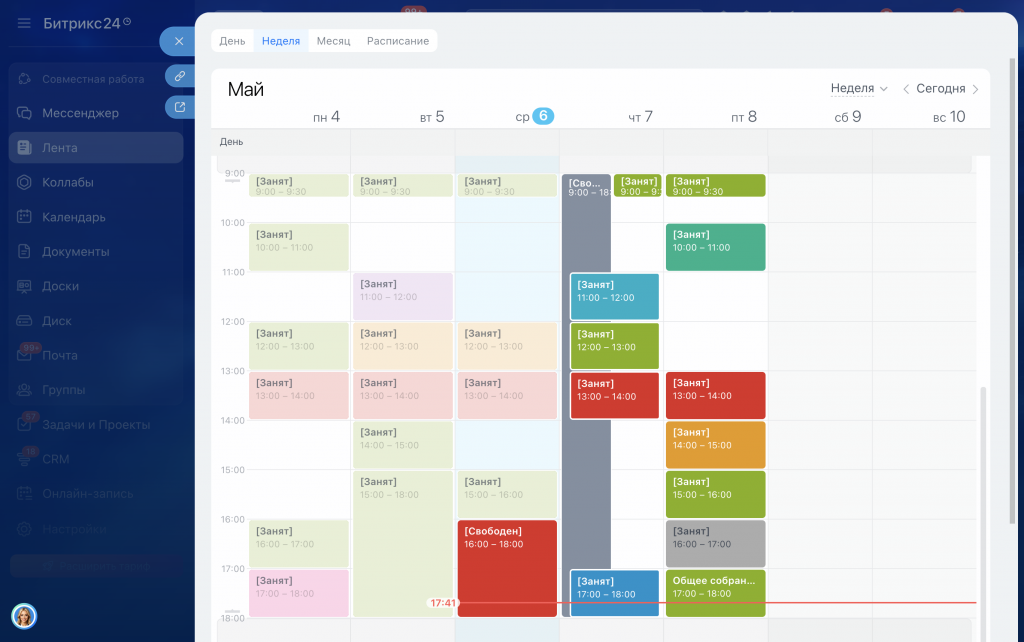
Task: Click the чт 7 day header
Action: (x=640, y=117)
